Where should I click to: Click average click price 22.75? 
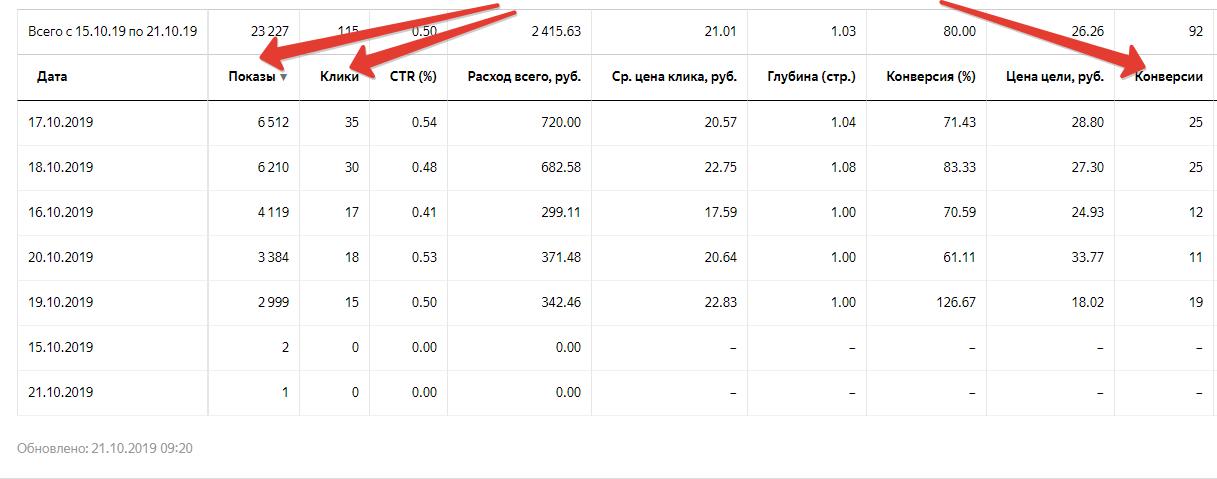tap(720, 167)
